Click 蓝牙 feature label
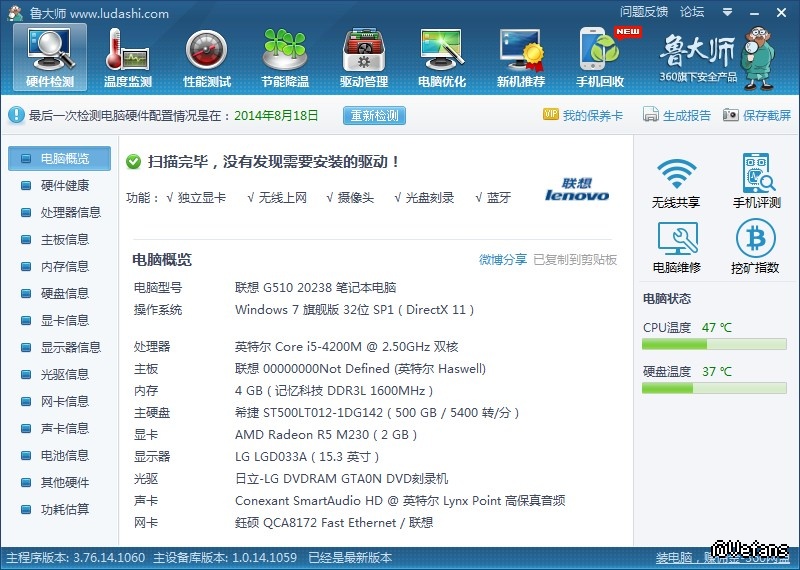This screenshot has height=570, width=800. coord(498,197)
